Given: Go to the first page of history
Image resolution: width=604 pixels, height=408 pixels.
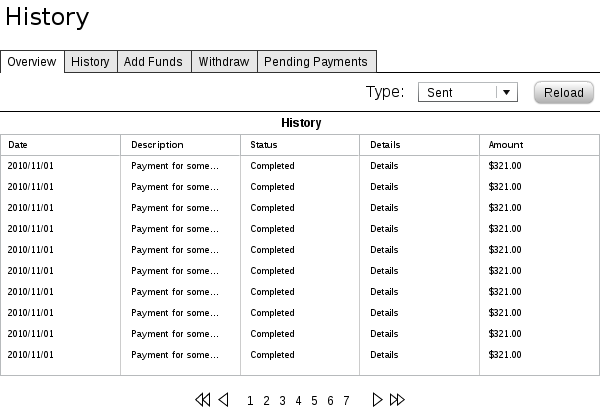Looking at the screenshot, I should [x=203, y=400].
